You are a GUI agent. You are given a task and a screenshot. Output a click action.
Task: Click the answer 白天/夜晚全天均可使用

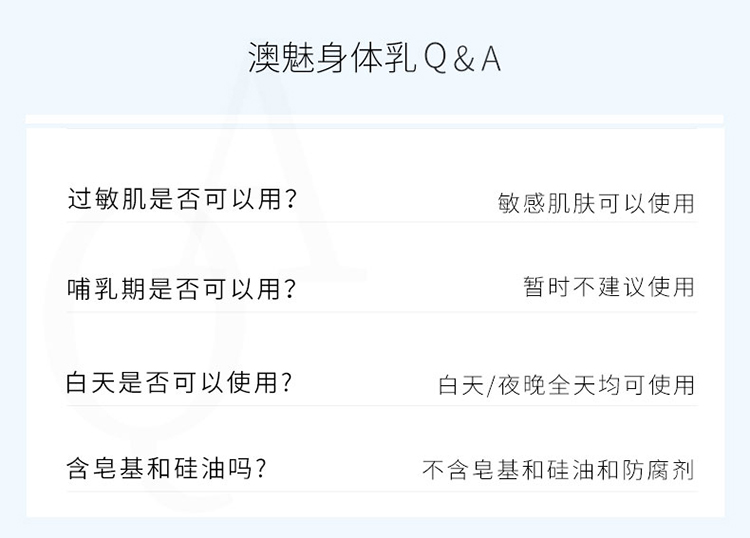pos(566,385)
